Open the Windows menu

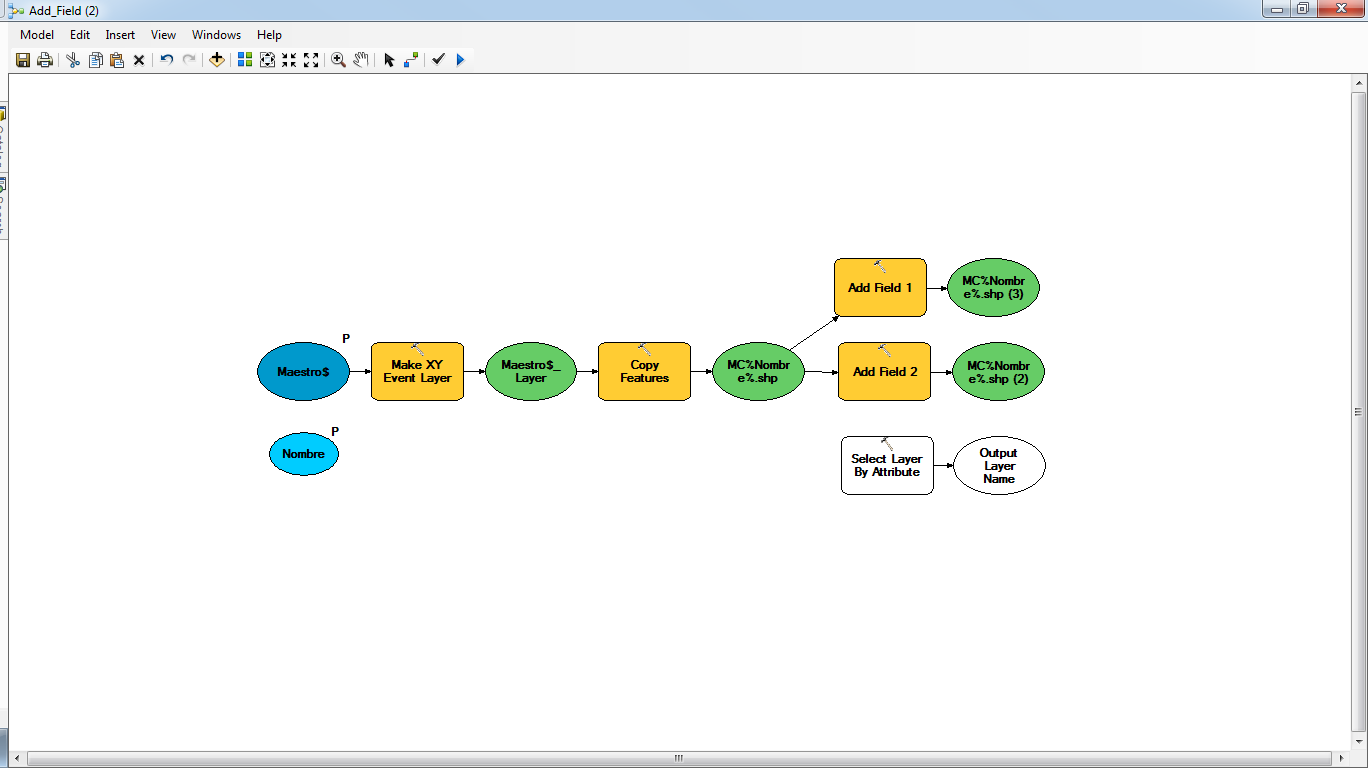coord(217,35)
